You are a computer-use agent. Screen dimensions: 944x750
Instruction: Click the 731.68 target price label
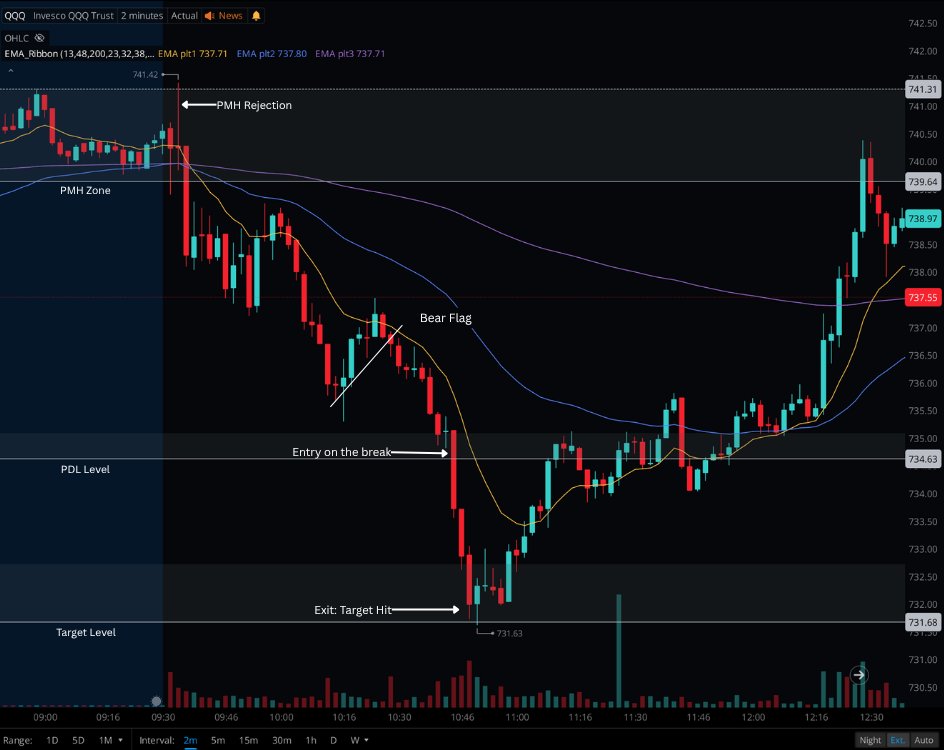point(922,622)
